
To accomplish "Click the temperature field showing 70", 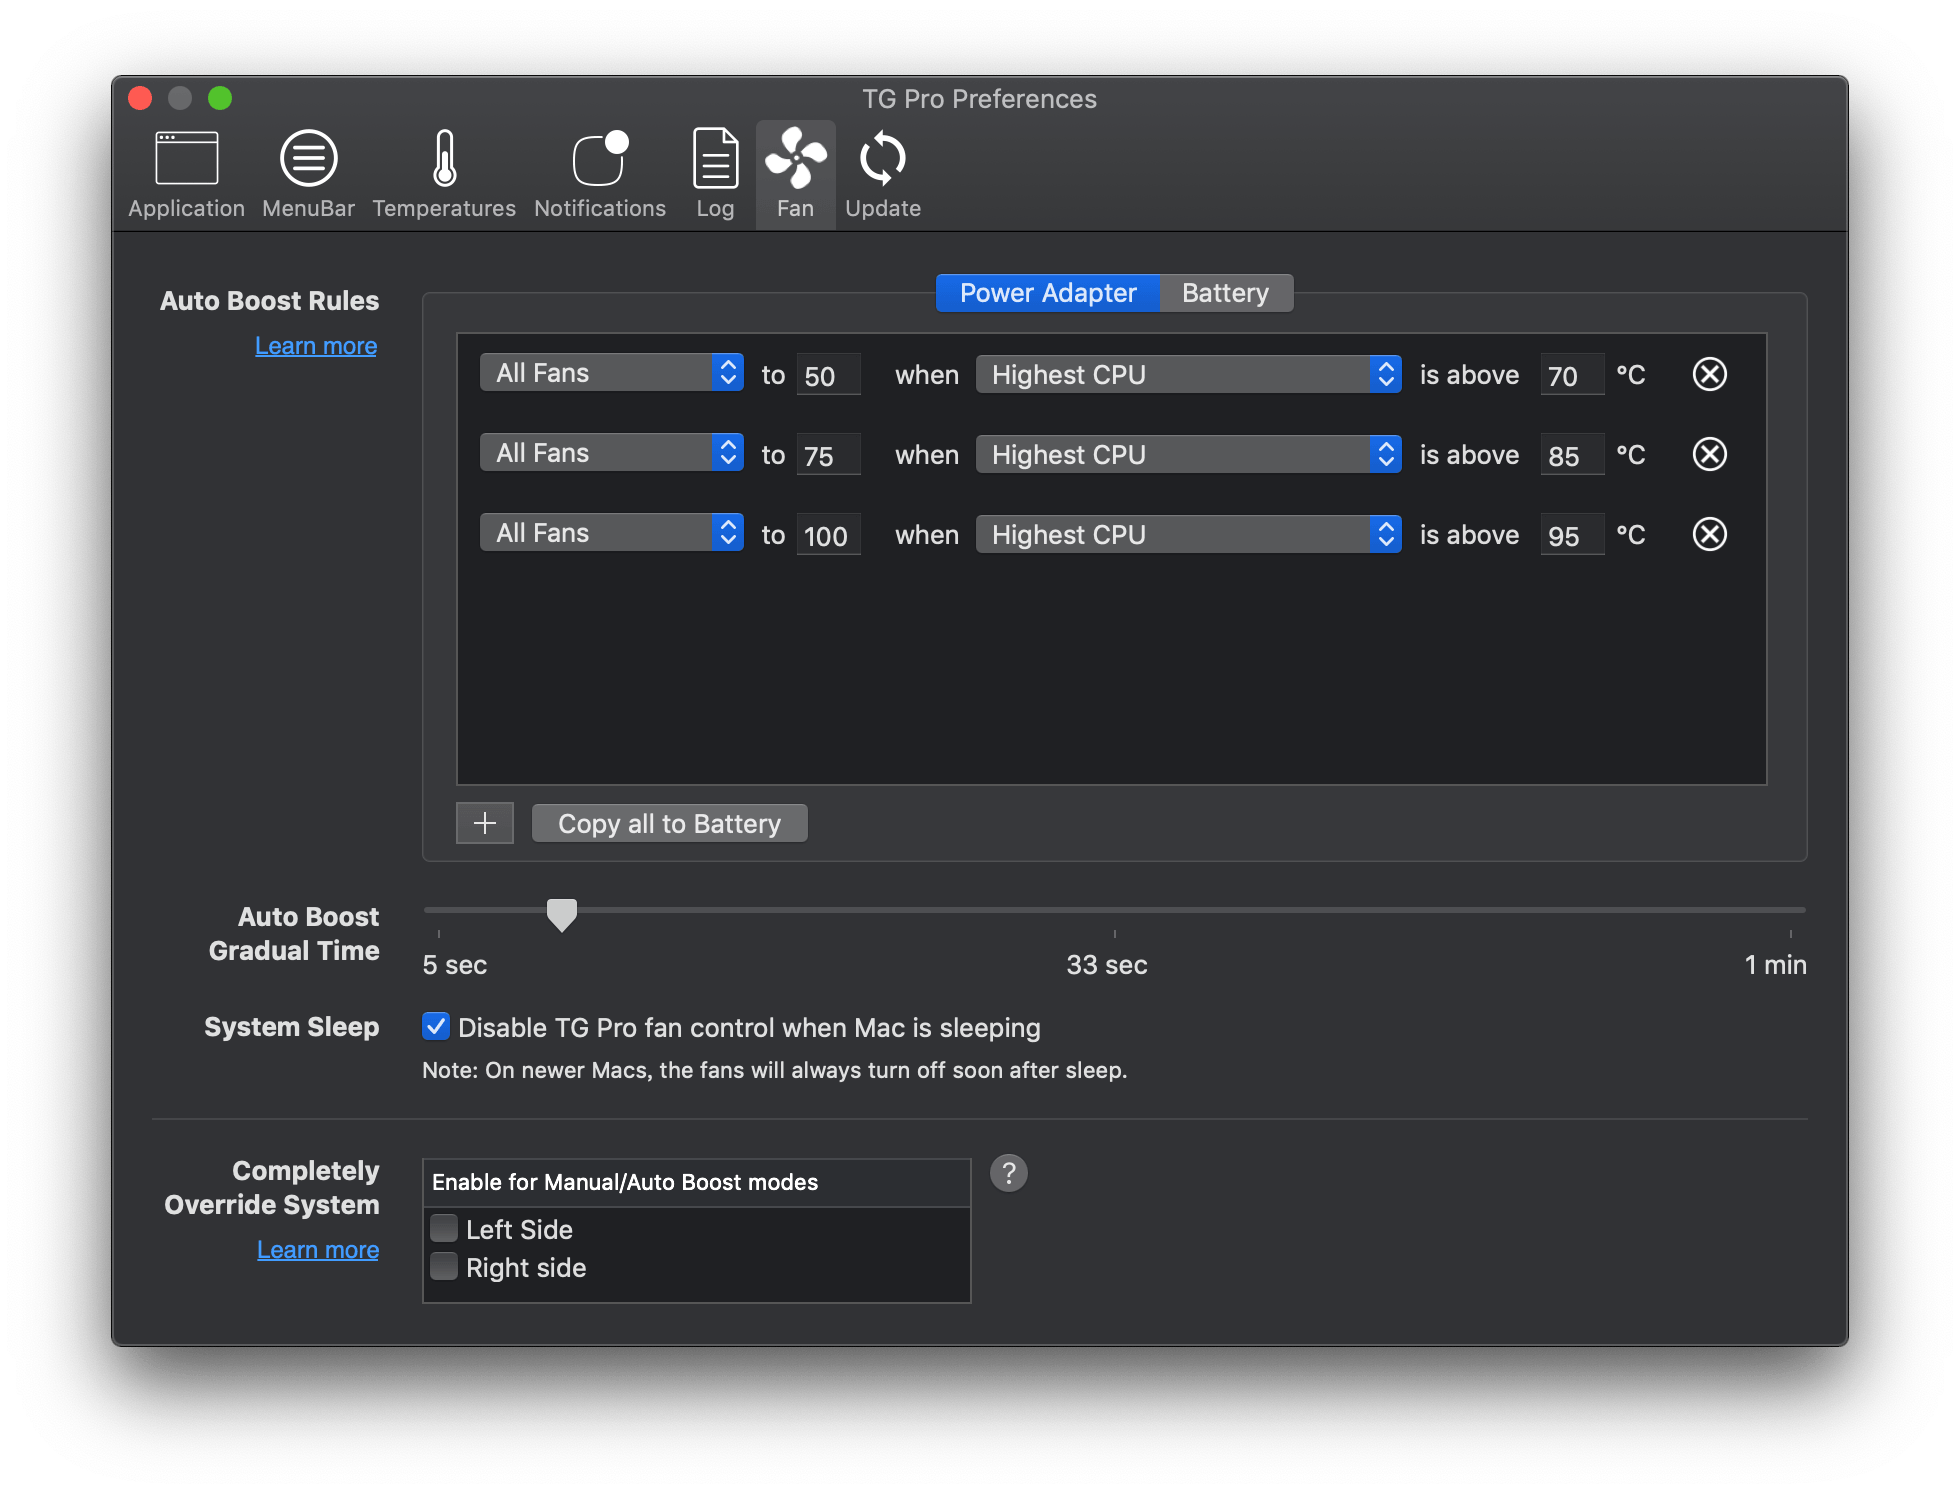I will click(1572, 375).
